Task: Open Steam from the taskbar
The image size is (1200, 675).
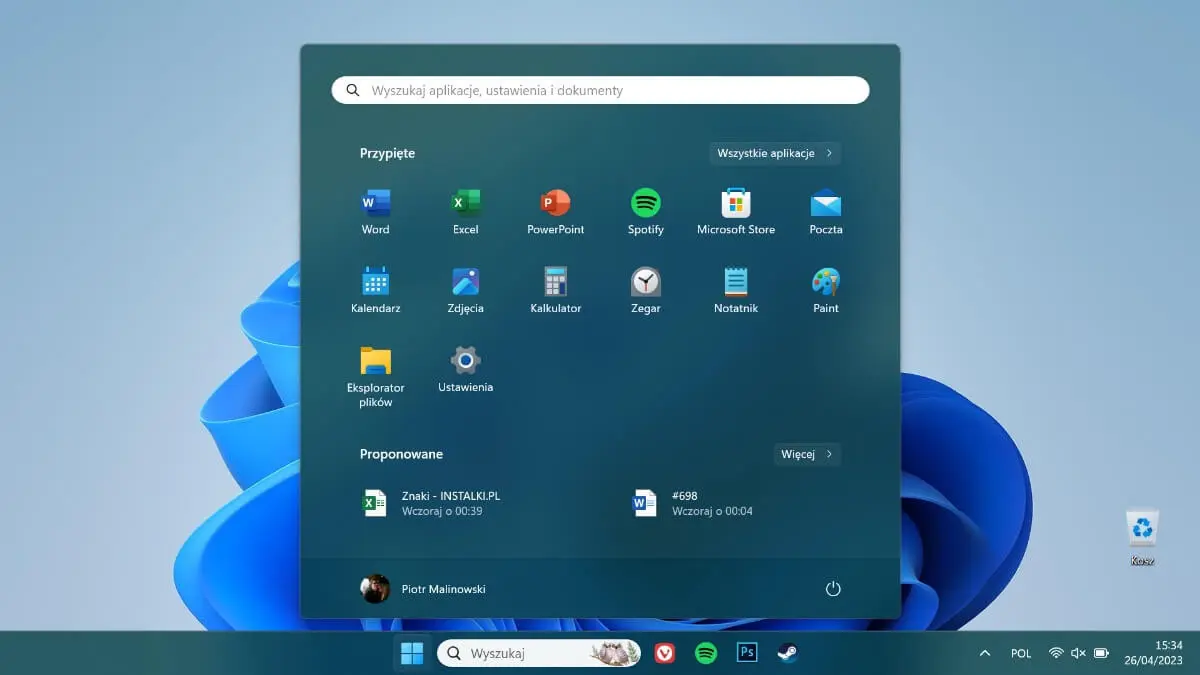Action: [787, 653]
